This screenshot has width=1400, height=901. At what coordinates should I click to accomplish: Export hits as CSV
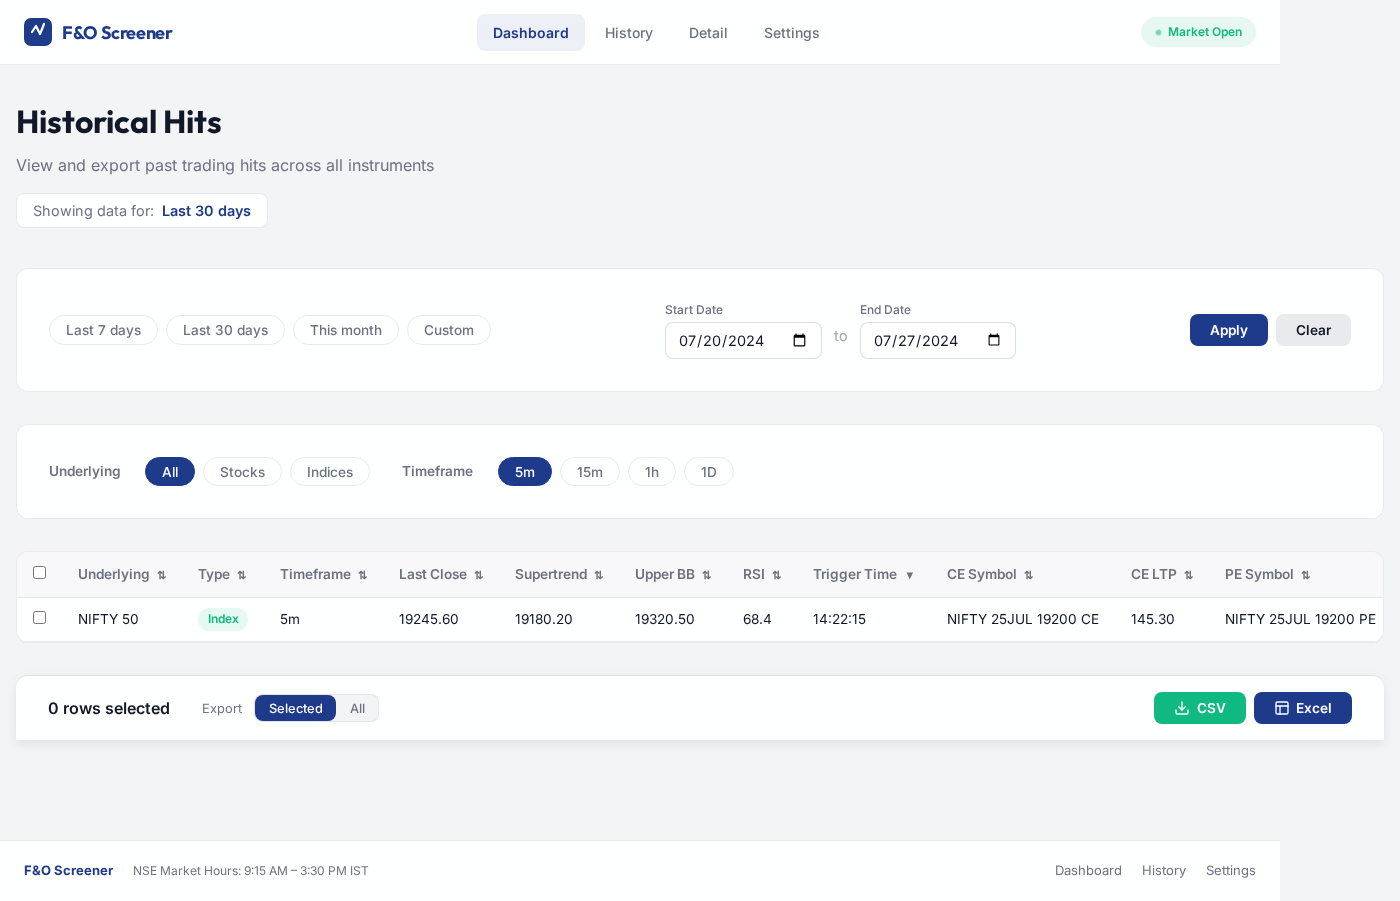[1200, 708]
